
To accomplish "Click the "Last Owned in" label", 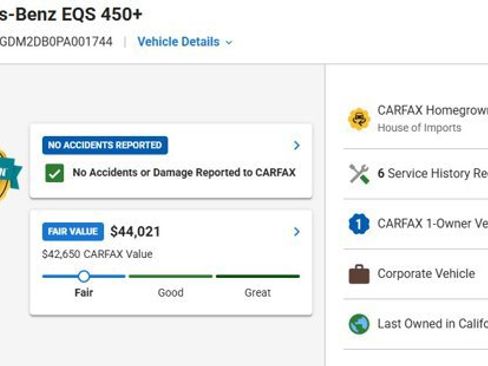I will click(x=417, y=324).
